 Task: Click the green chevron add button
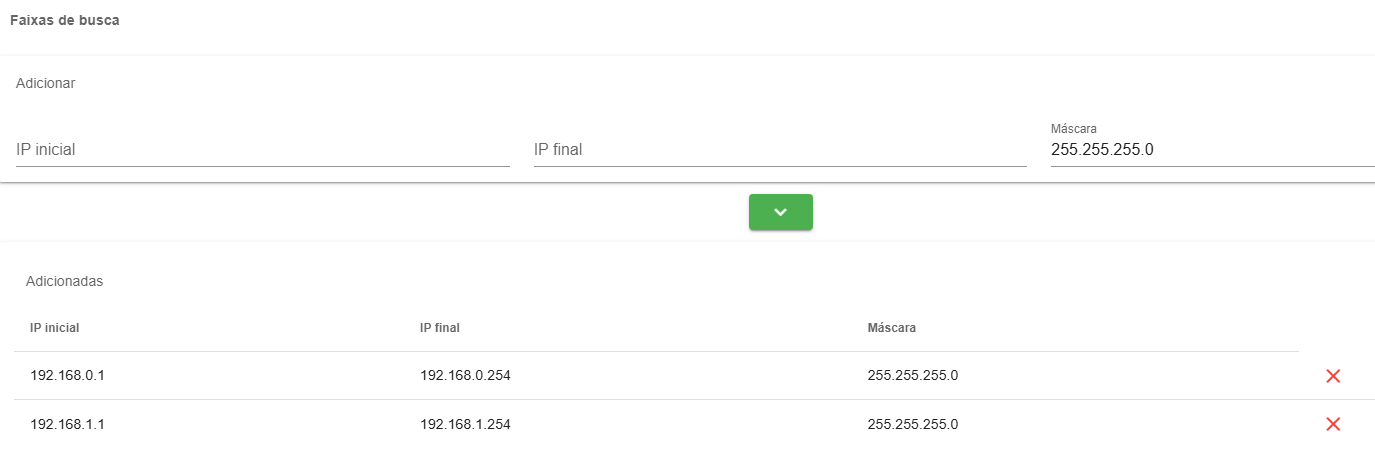click(780, 212)
